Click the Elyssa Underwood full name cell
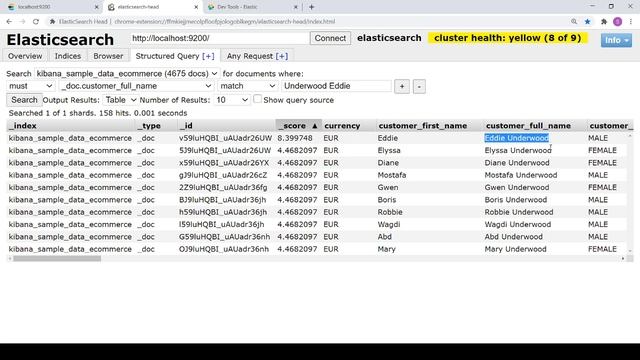The width and height of the screenshot is (640, 360). (x=518, y=150)
